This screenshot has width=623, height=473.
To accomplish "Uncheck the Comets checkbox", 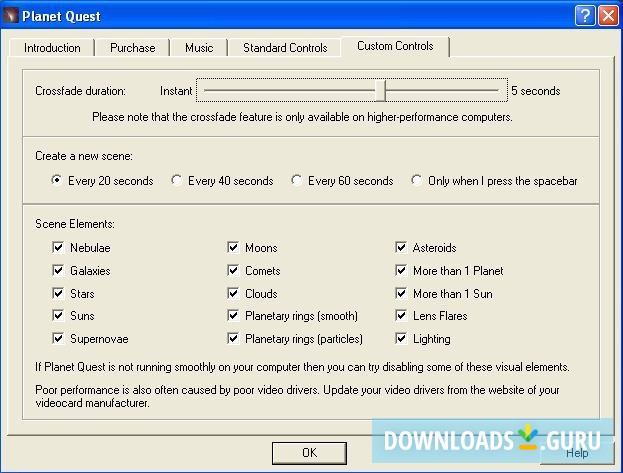I will coord(233,271).
